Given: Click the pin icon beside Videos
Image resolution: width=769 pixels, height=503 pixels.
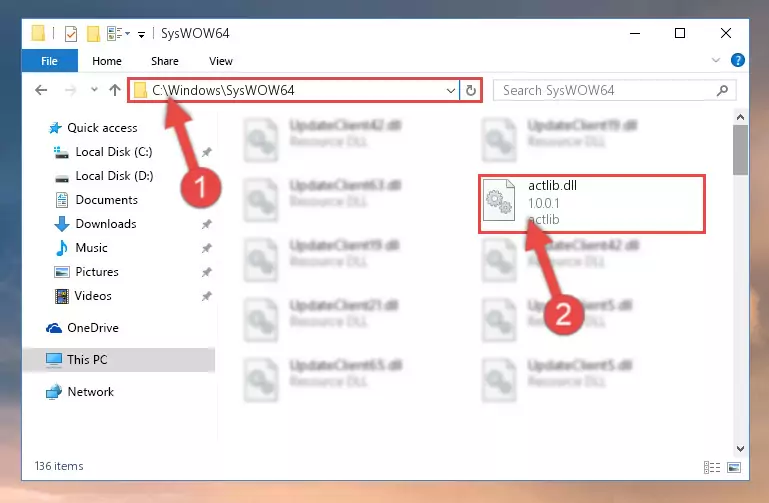Looking at the screenshot, I should tap(206, 296).
